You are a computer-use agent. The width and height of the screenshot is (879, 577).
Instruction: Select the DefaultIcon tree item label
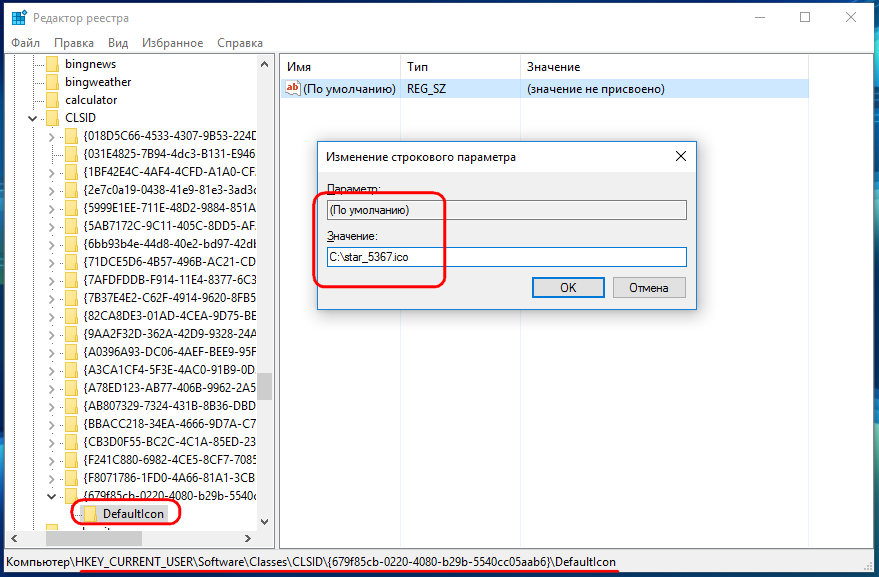pos(133,514)
